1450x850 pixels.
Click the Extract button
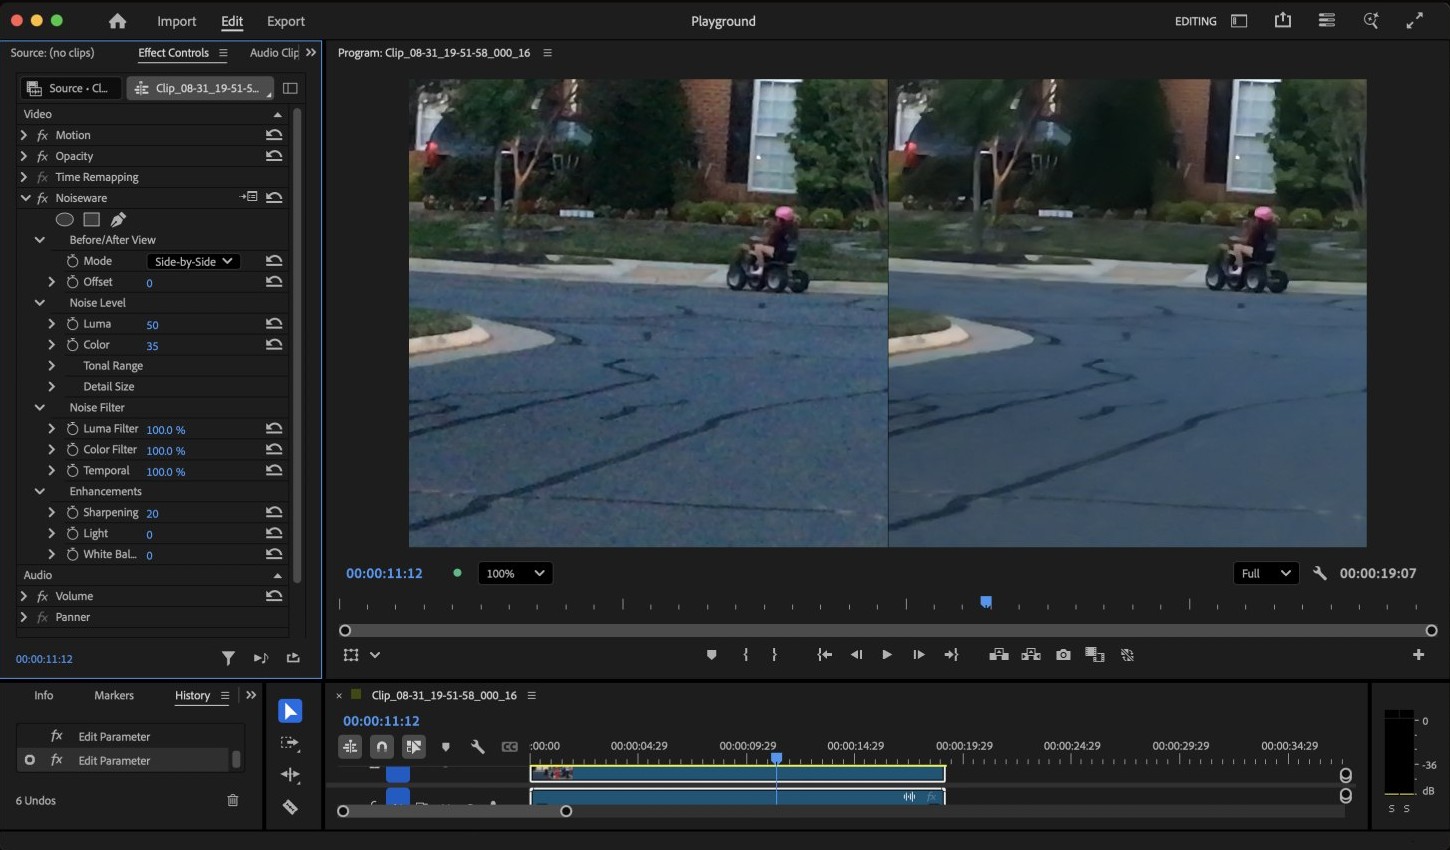[1031, 655]
